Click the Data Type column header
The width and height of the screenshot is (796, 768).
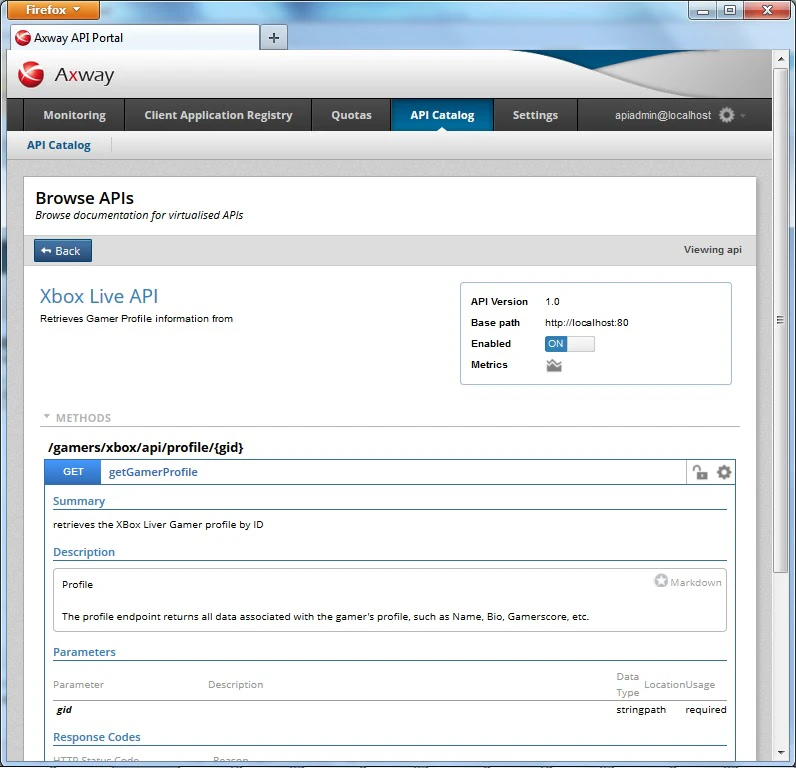coord(627,684)
